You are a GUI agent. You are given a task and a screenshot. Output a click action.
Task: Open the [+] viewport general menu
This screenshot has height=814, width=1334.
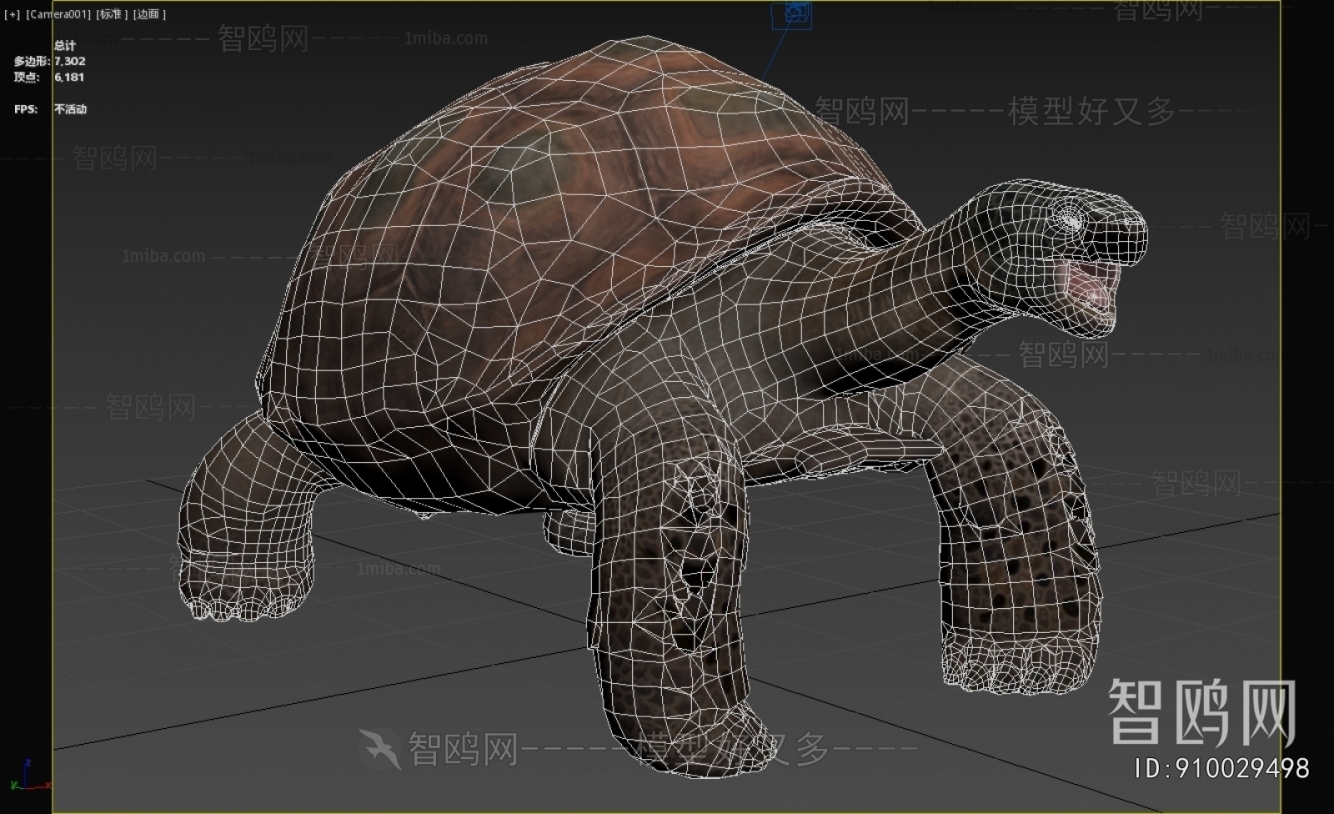(13, 14)
